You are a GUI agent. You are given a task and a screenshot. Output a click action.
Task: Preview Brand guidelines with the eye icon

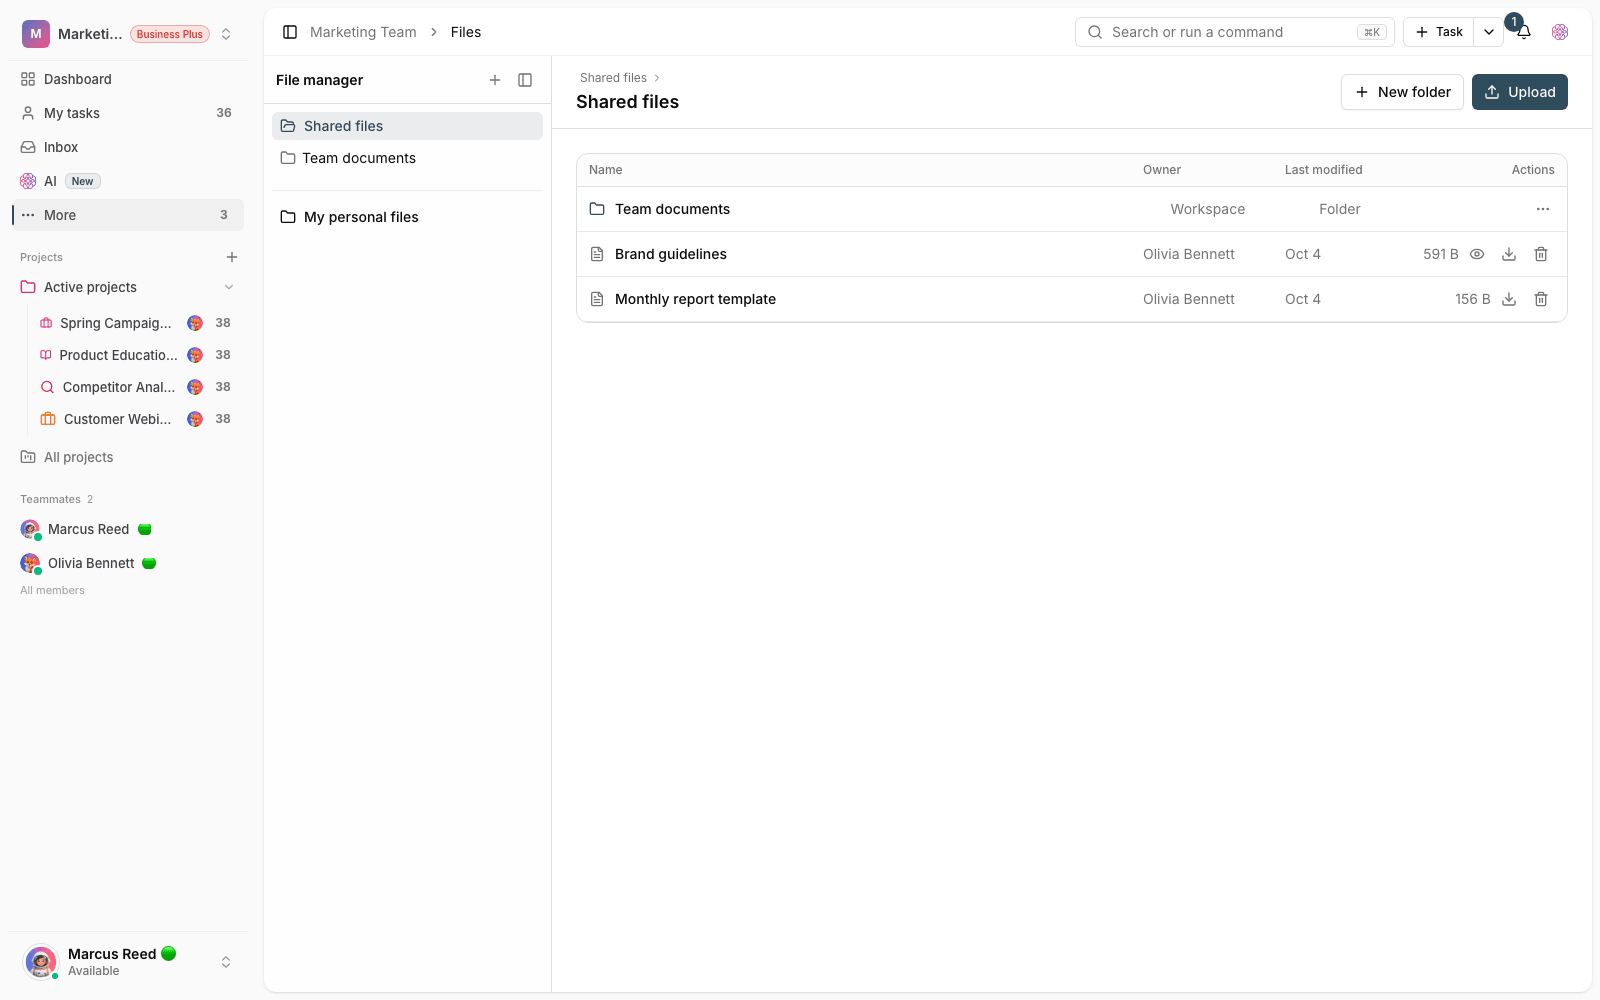(1477, 254)
